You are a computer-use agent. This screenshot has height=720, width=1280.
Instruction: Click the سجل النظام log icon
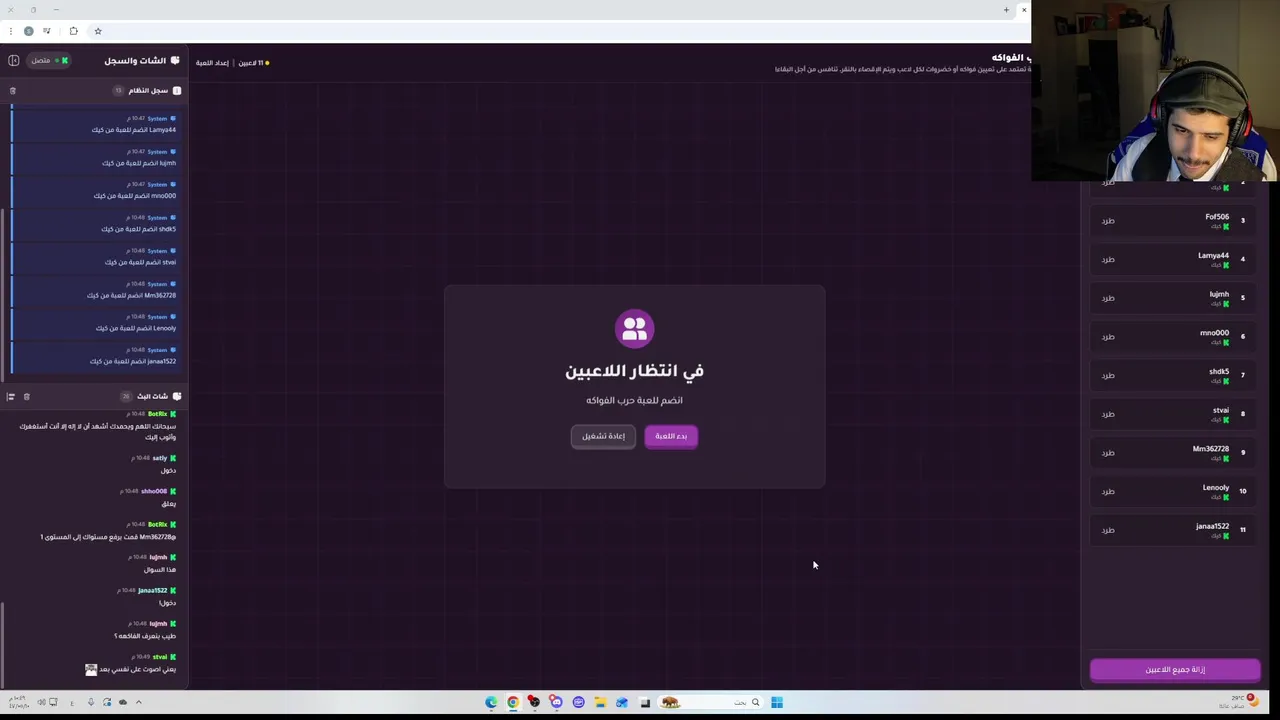point(177,91)
